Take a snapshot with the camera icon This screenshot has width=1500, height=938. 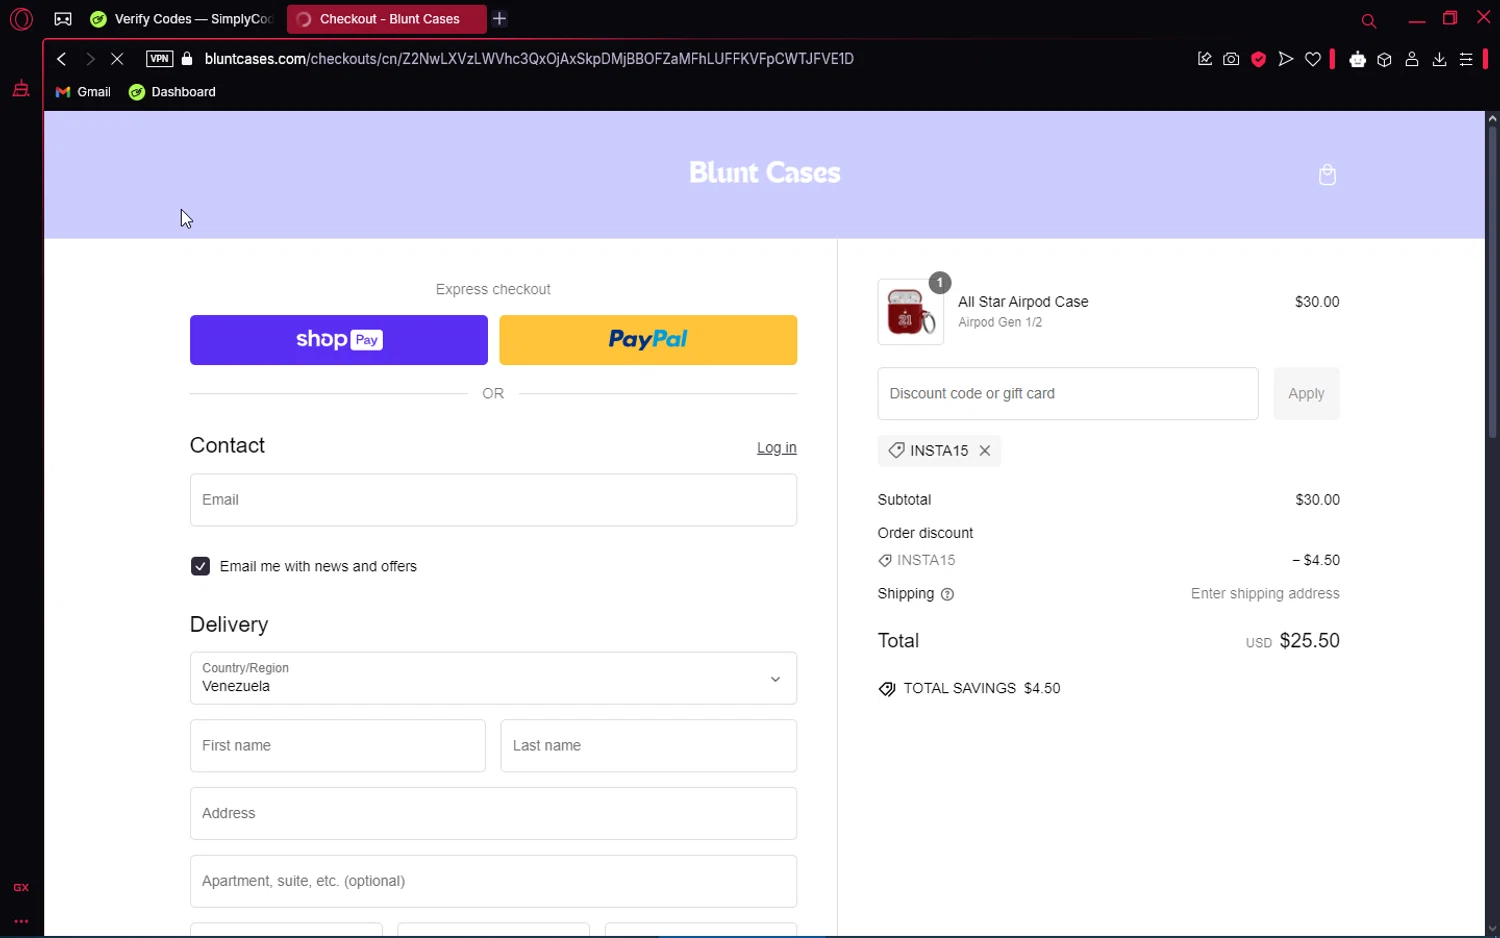click(x=1231, y=59)
